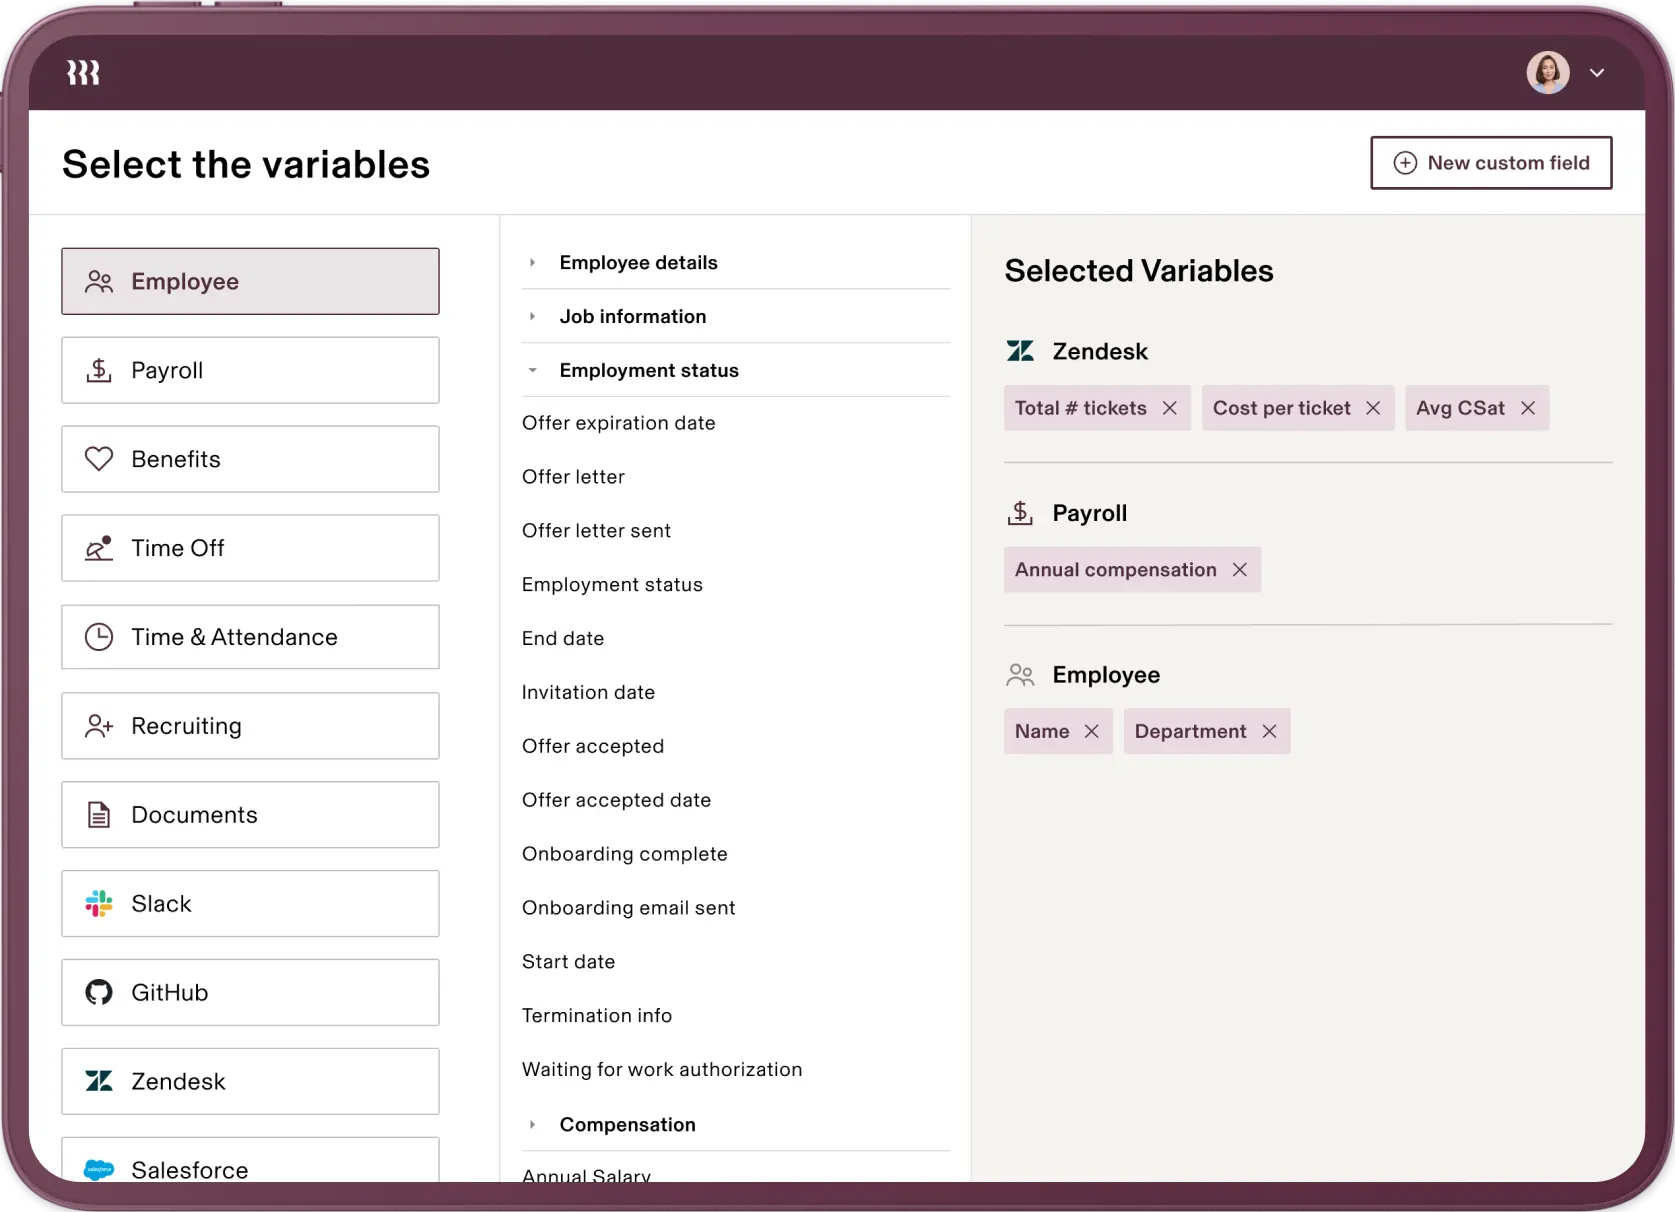This screenshot has height=1212, width=1675.
Task: Click the dollar icon next to Payroll
Action: point(99,370)
